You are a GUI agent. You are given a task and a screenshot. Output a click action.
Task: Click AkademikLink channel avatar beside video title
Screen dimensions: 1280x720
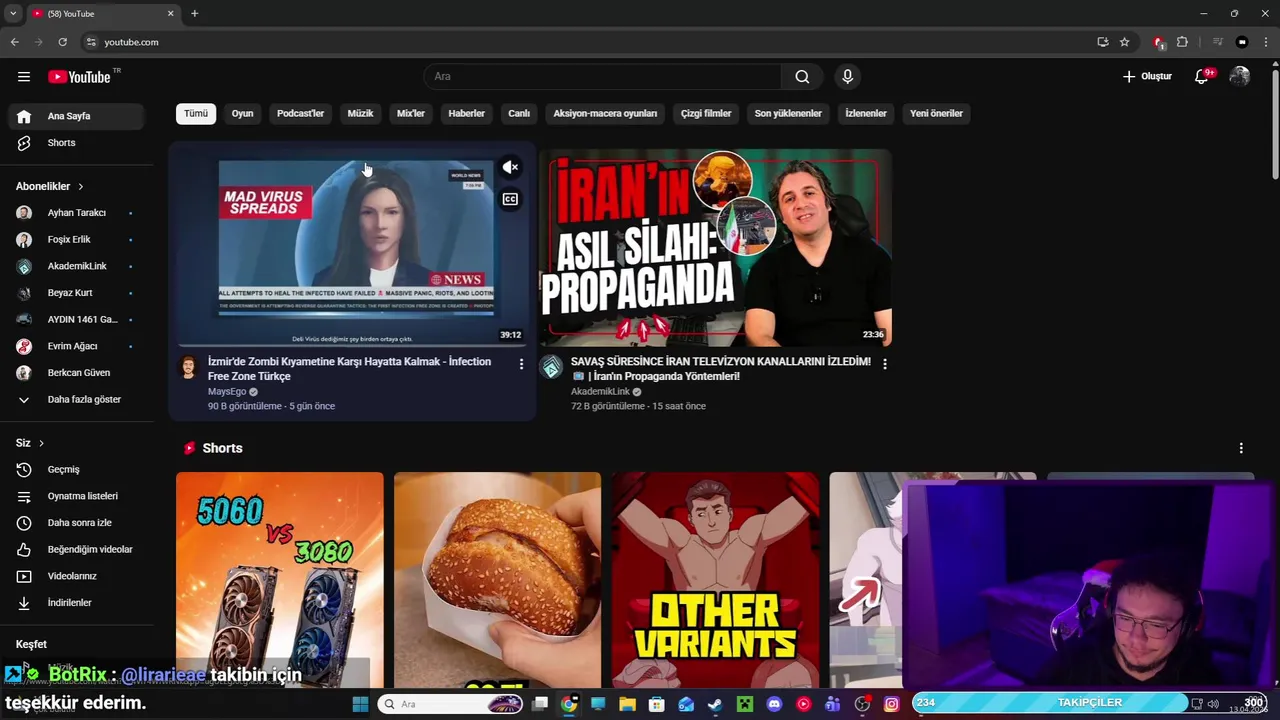(x=551, y=366)
